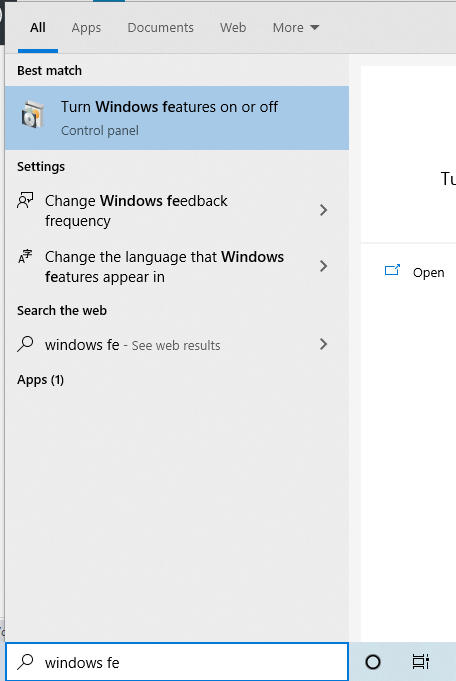Open Cortana from the taskbar circle icon
Image resolution: width=456 pixels, height=681 pixels.
click(x=373, y=662)
